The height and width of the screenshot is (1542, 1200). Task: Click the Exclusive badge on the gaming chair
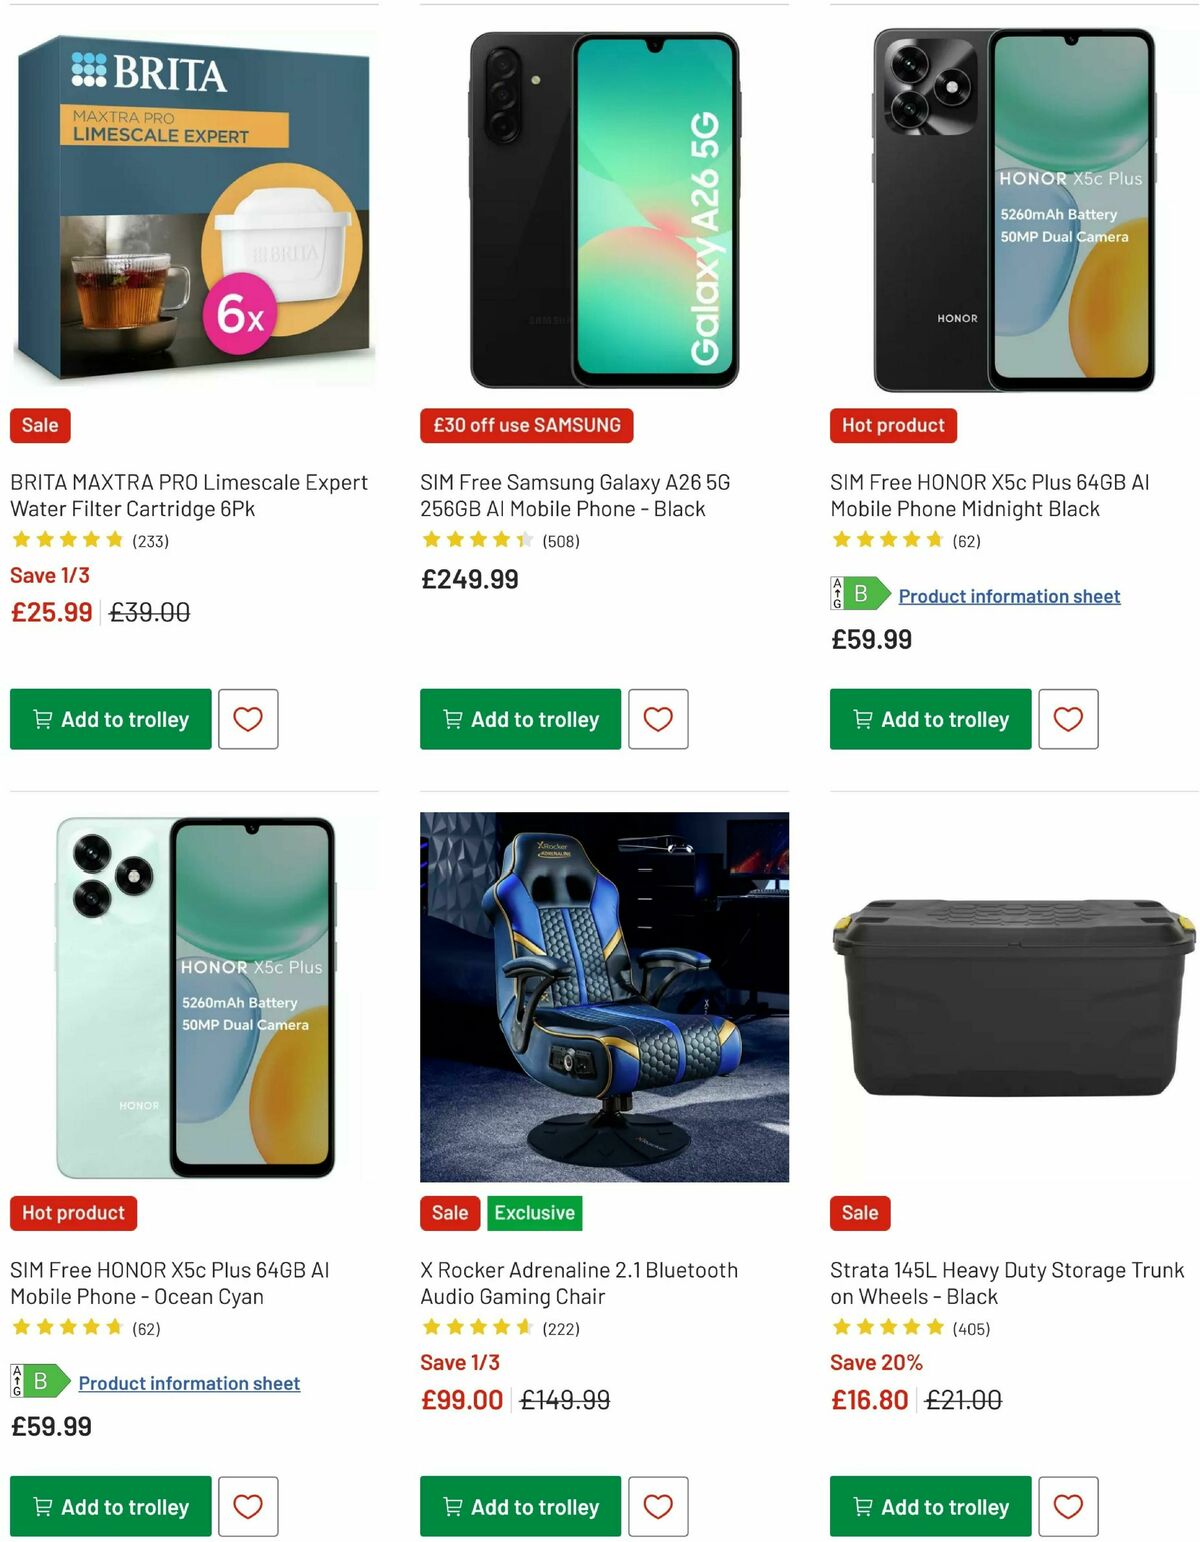pyautogui.click(x=534, y=1213)
